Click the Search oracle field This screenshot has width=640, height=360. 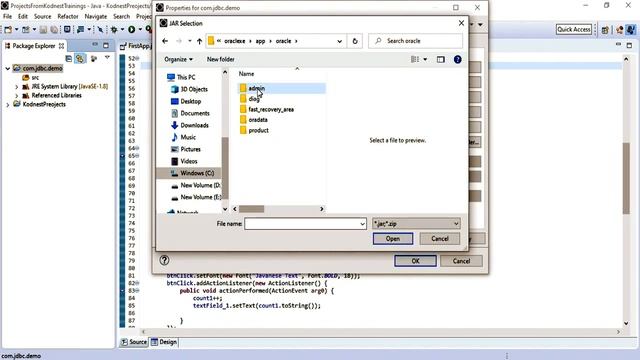point(415,41)
